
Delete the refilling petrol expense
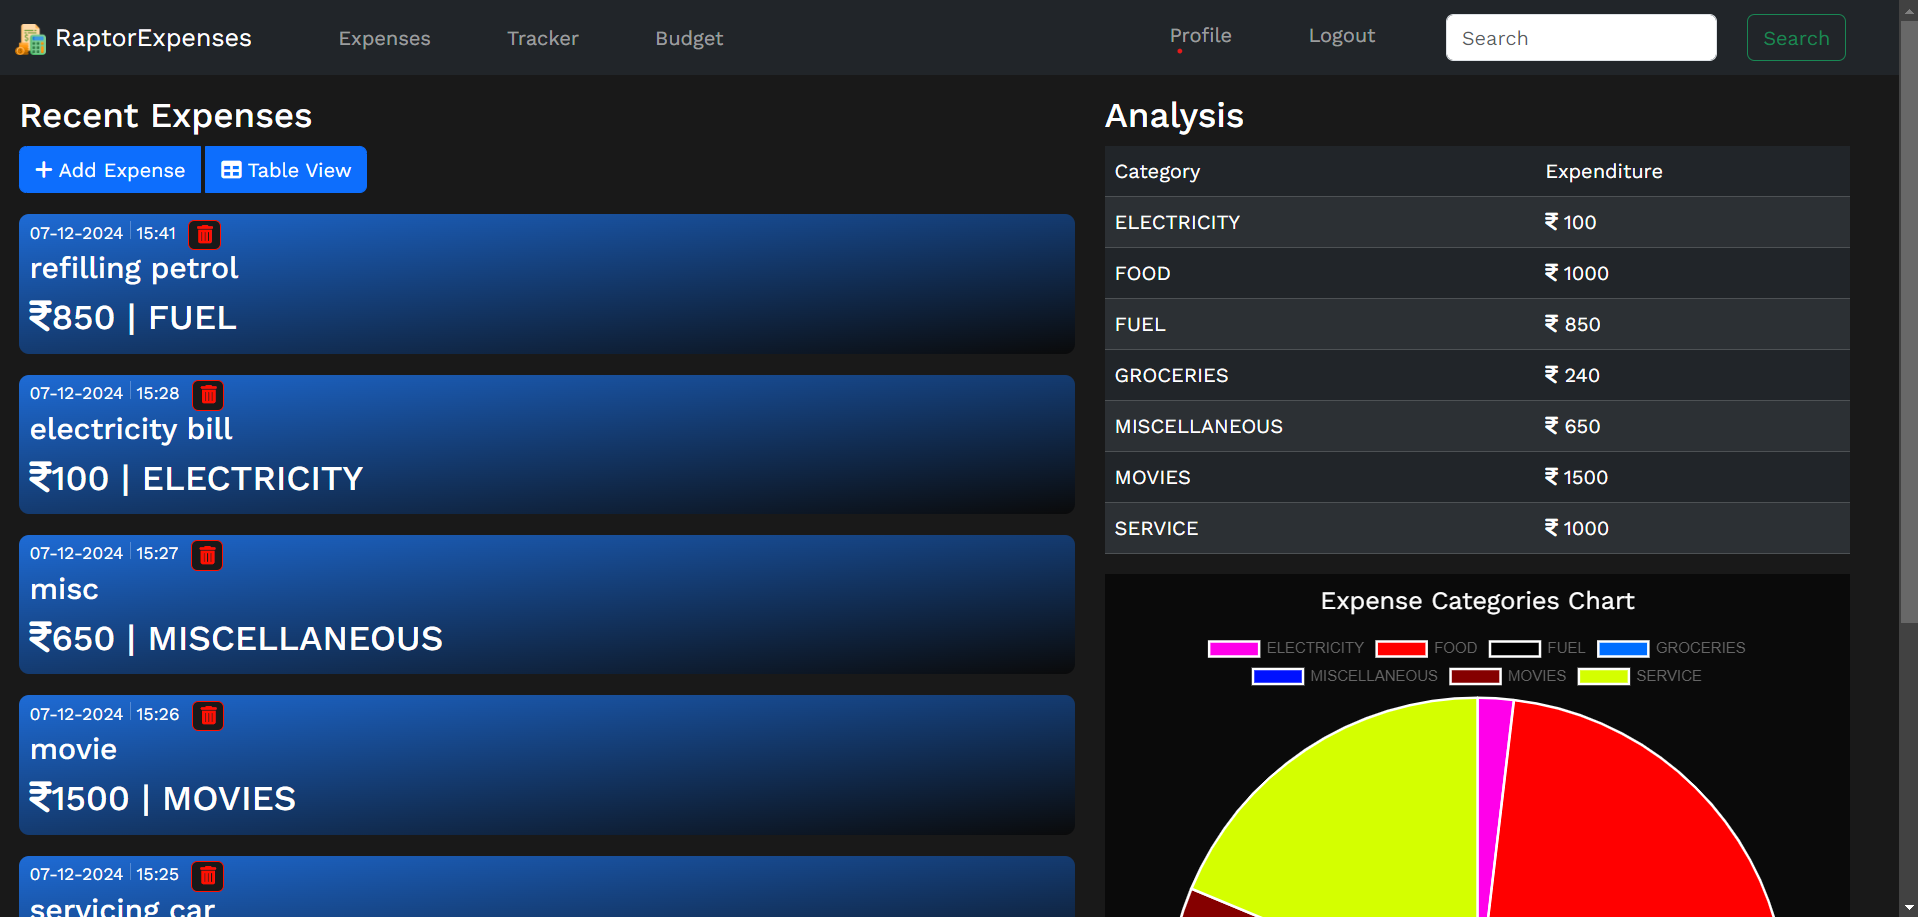pos(205,234)
